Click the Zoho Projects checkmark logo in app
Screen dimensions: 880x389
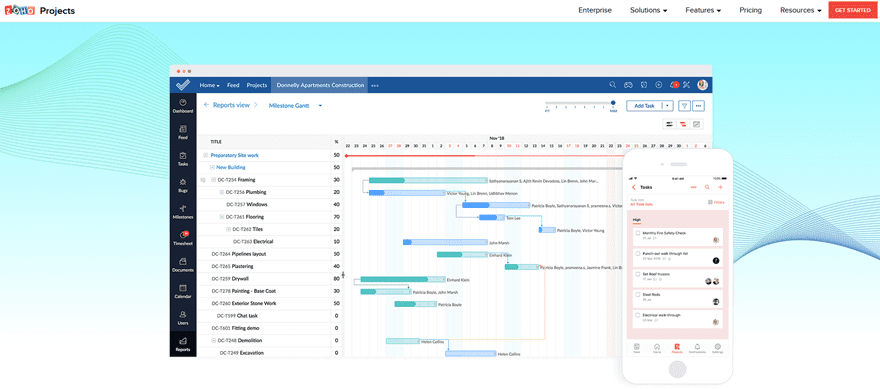coord(183,85)
